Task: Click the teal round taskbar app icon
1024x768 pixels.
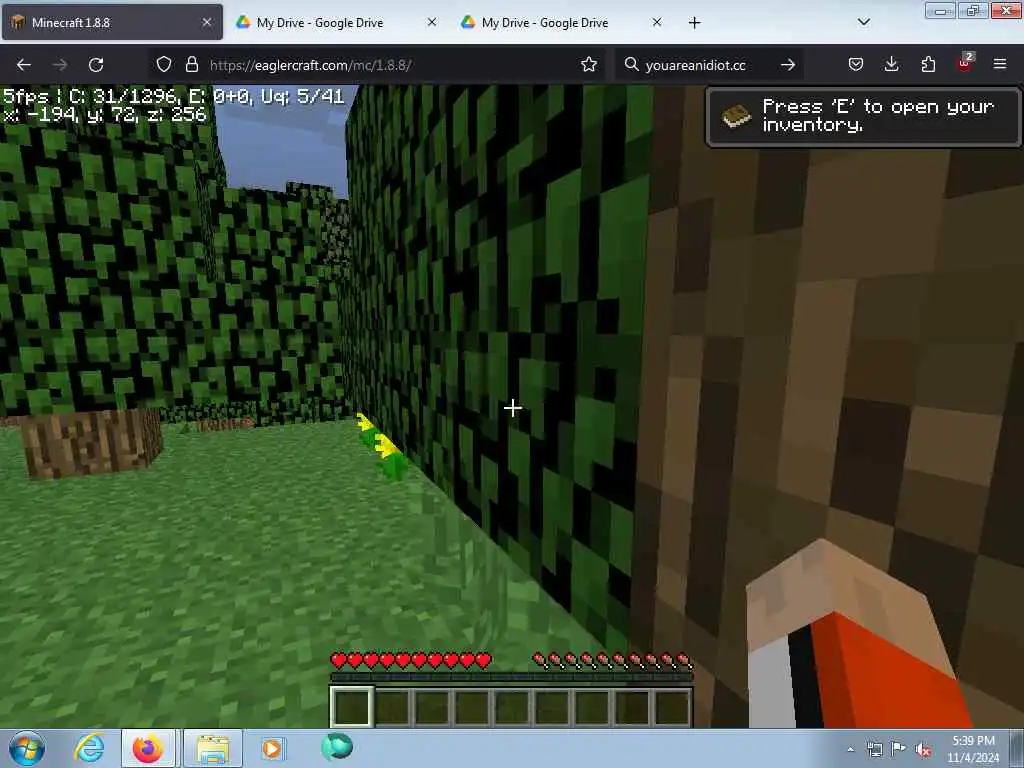Action: pos(337,747)
